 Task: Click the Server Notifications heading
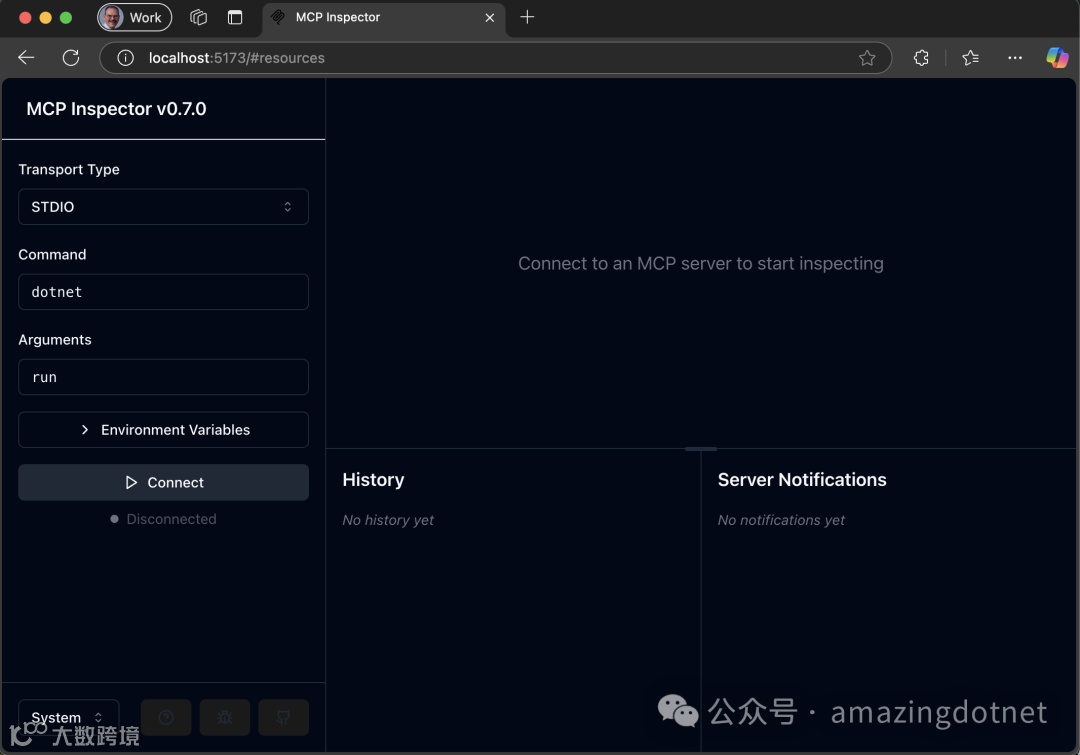[x=802, y=479]
